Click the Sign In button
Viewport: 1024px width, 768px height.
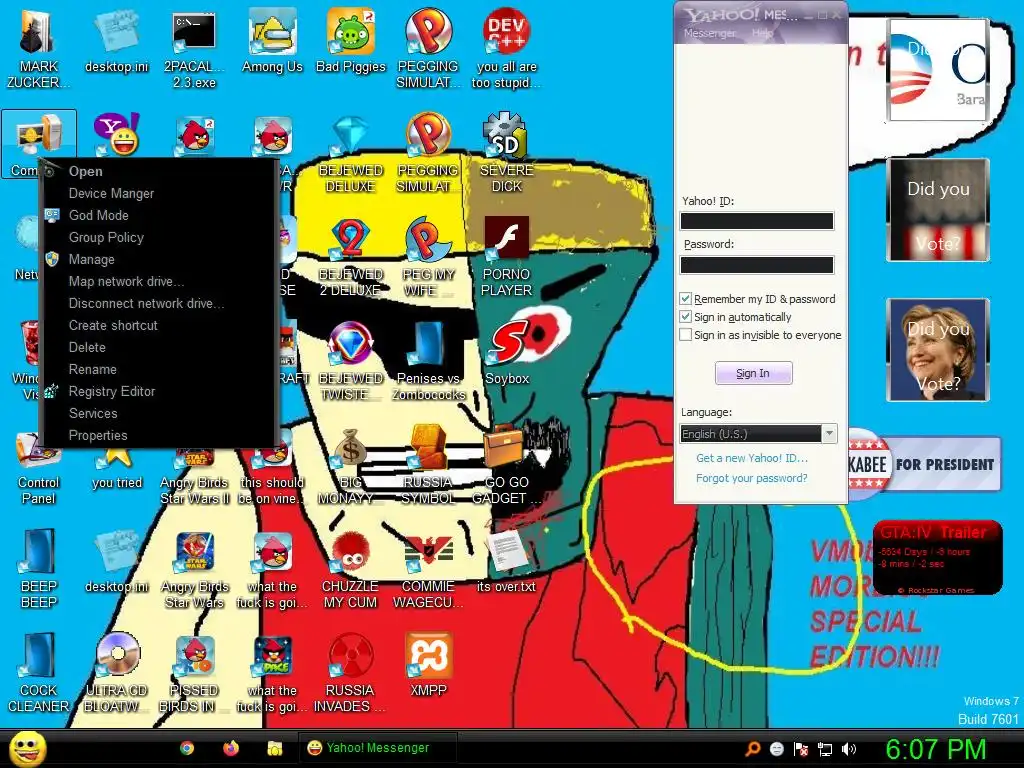click(754, 373)
